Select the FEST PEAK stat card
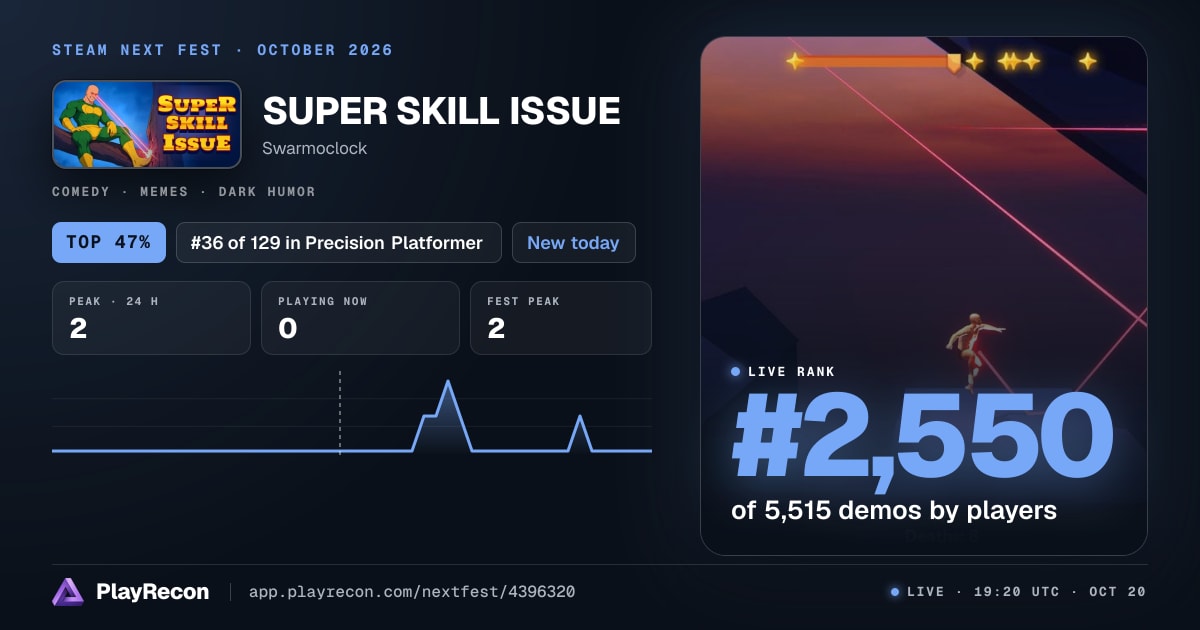 point(560,318)
